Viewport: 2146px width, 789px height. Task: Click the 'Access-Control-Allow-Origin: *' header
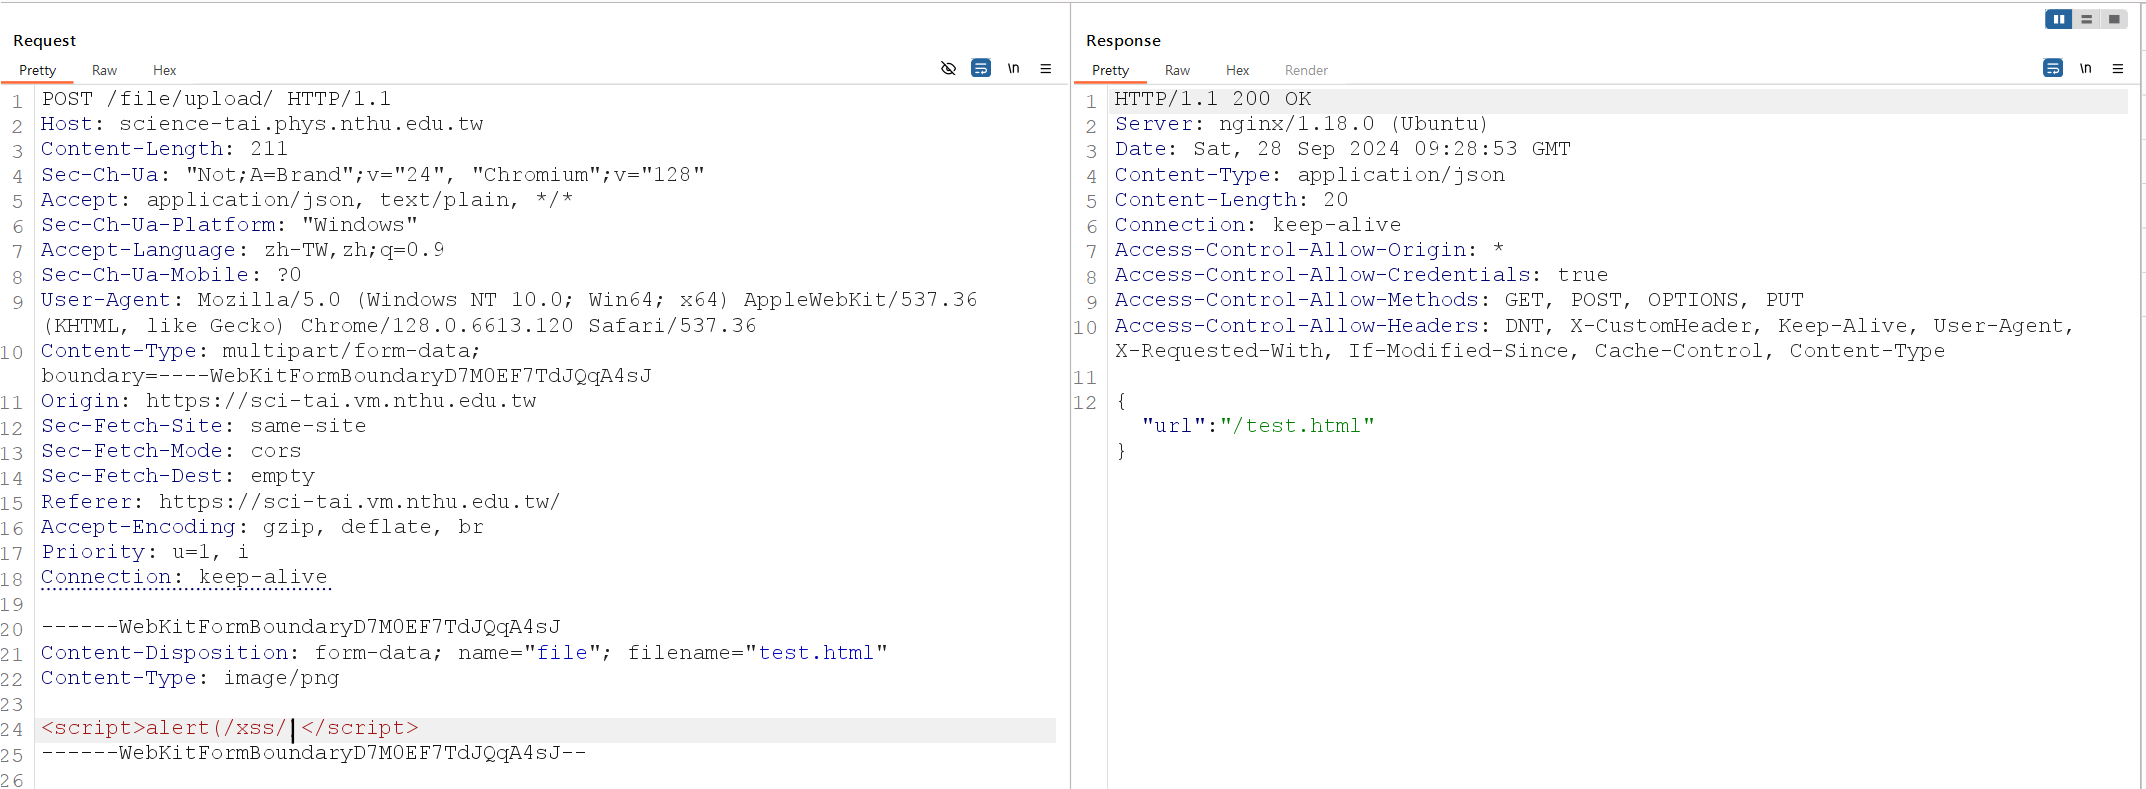1310,250
